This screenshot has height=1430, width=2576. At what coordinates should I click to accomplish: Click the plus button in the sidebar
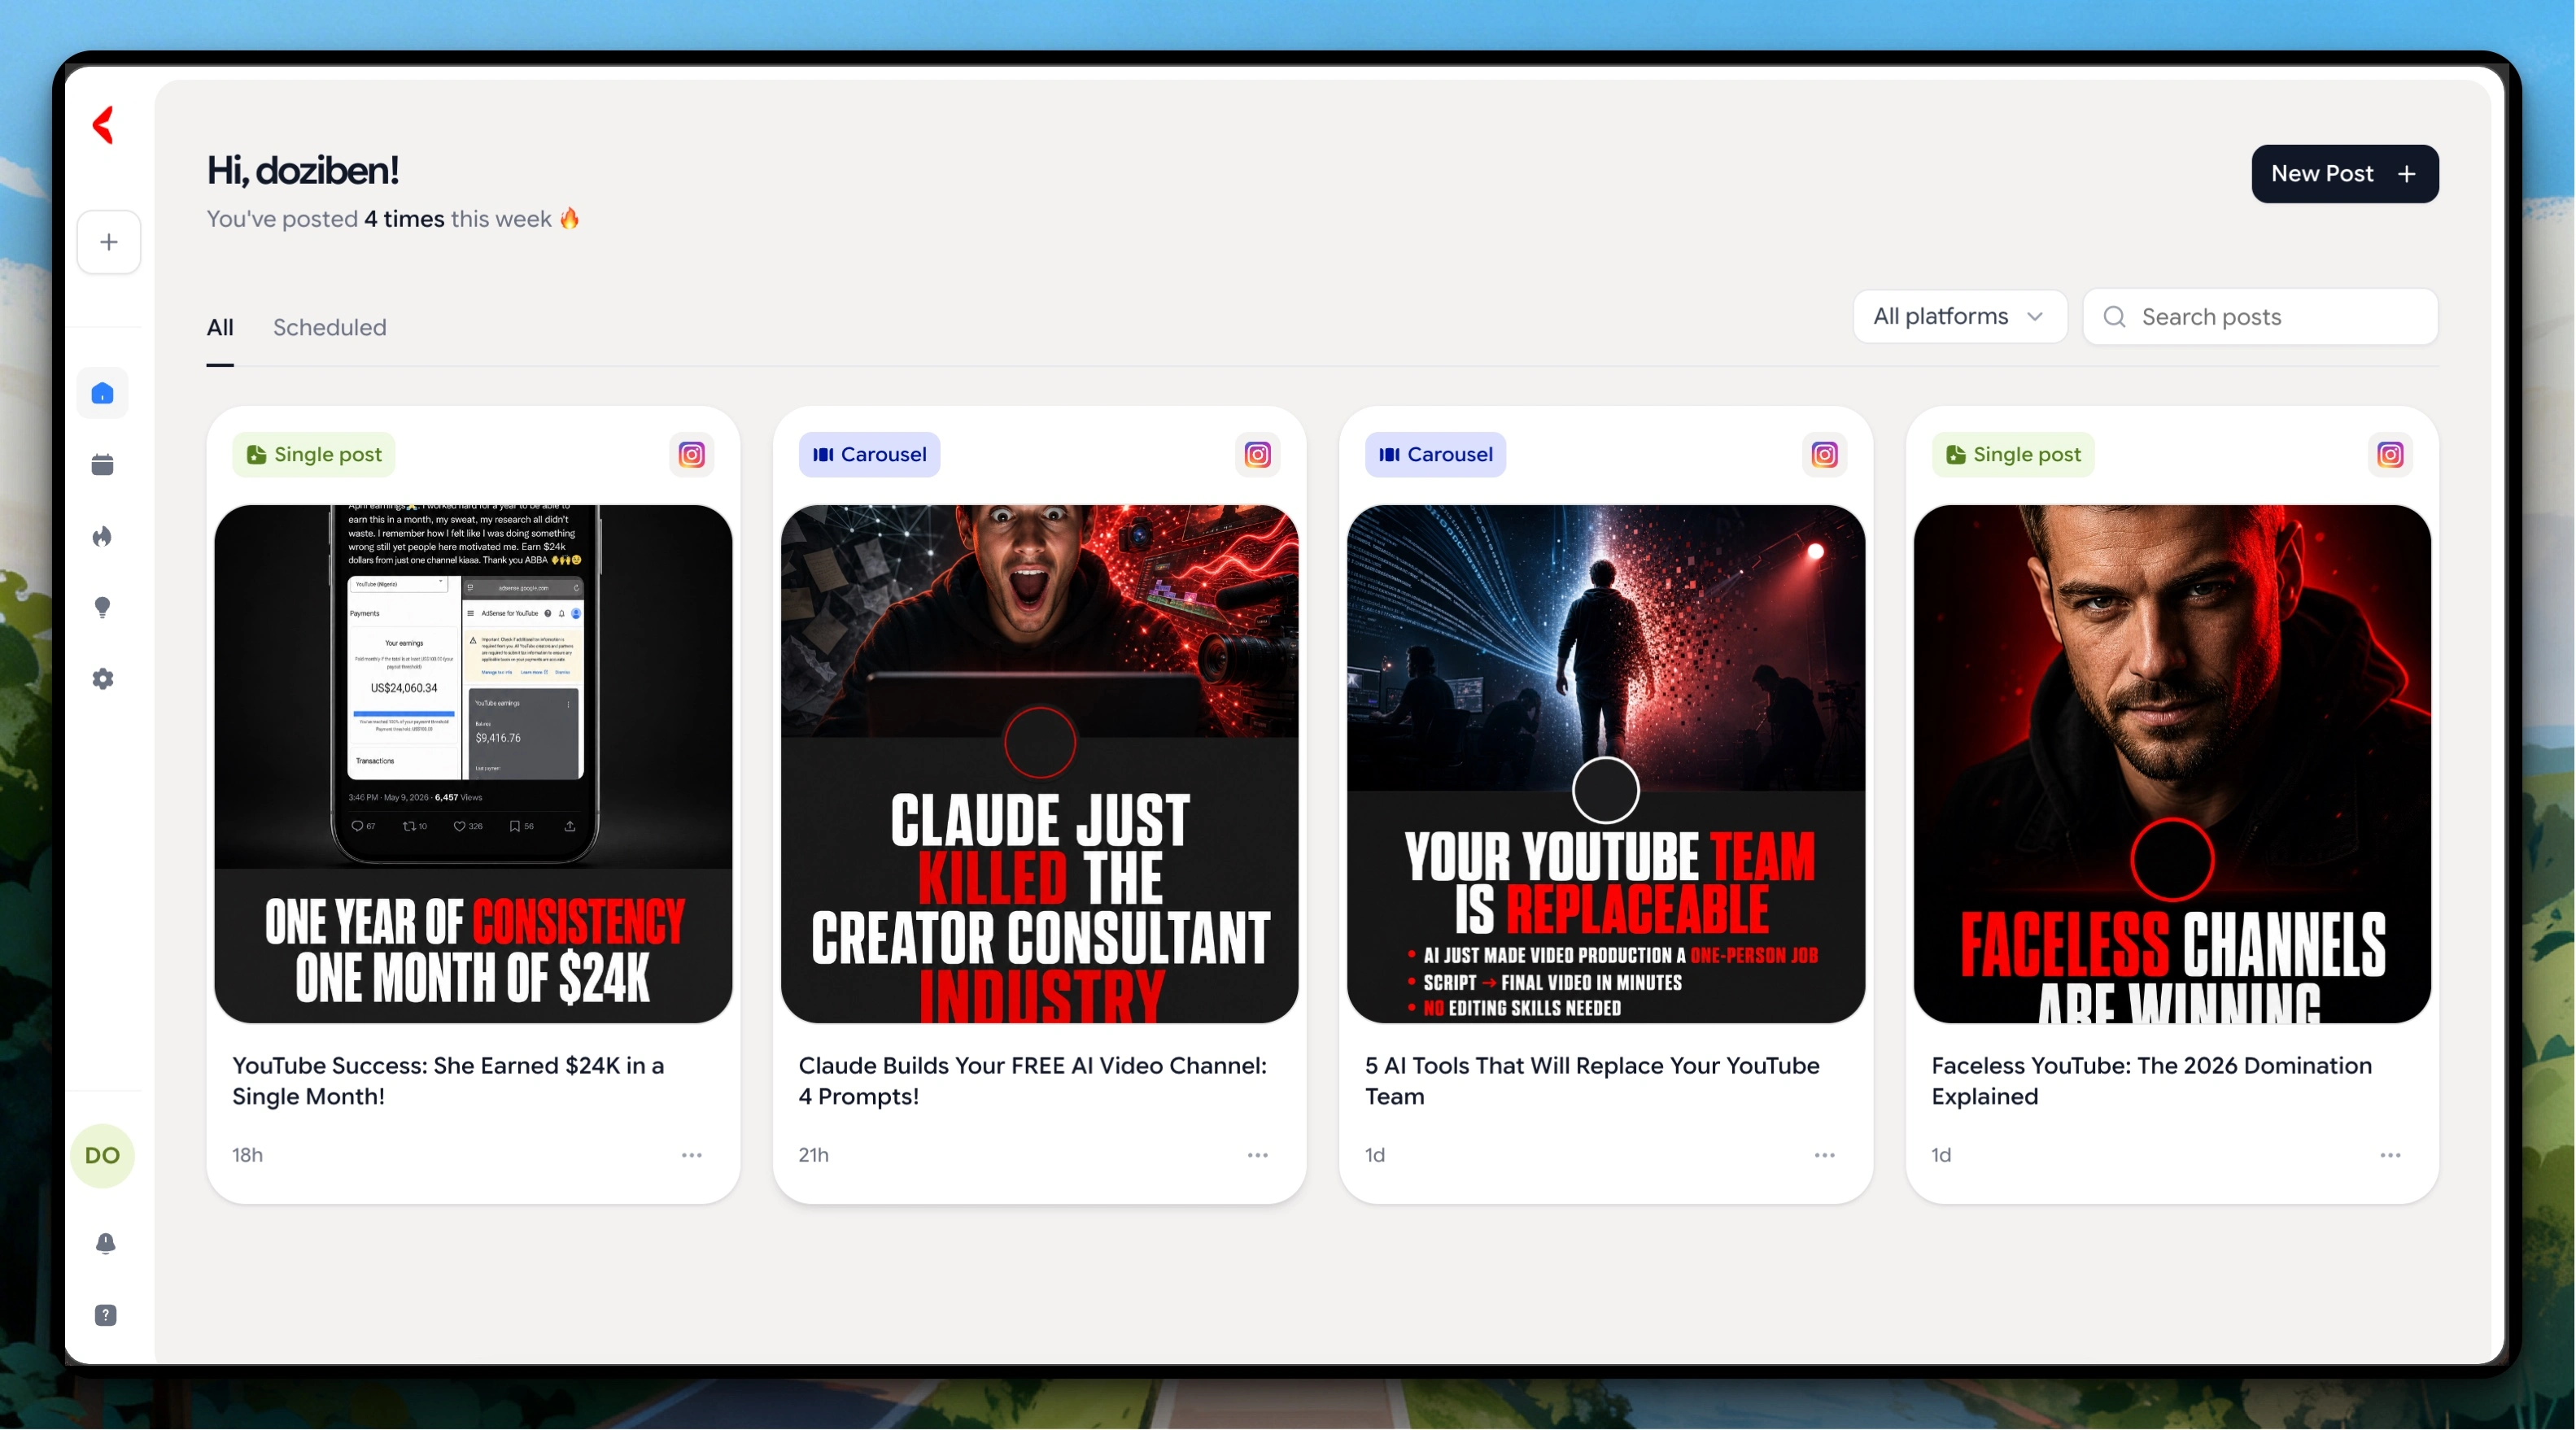pyautogui.click(x=109, y=242)
